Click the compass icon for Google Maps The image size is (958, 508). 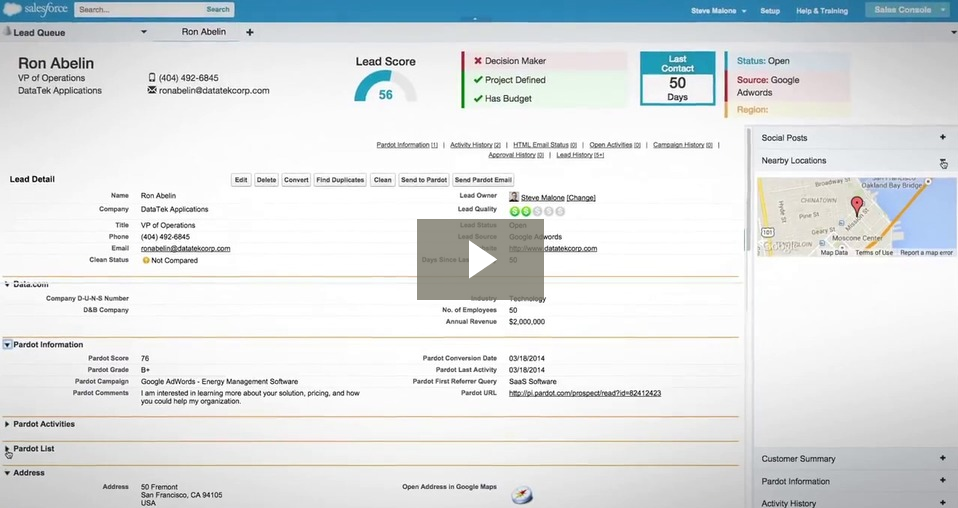click(522, 495)
